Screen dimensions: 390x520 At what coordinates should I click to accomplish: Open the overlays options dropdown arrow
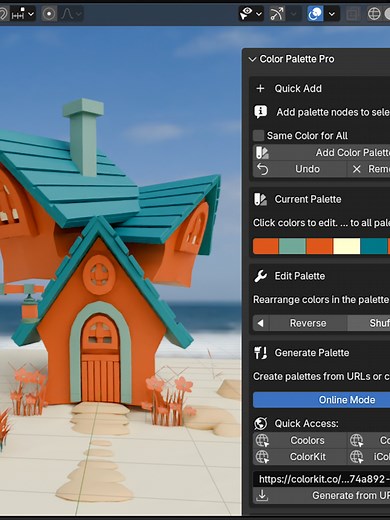tap(332, 14)
